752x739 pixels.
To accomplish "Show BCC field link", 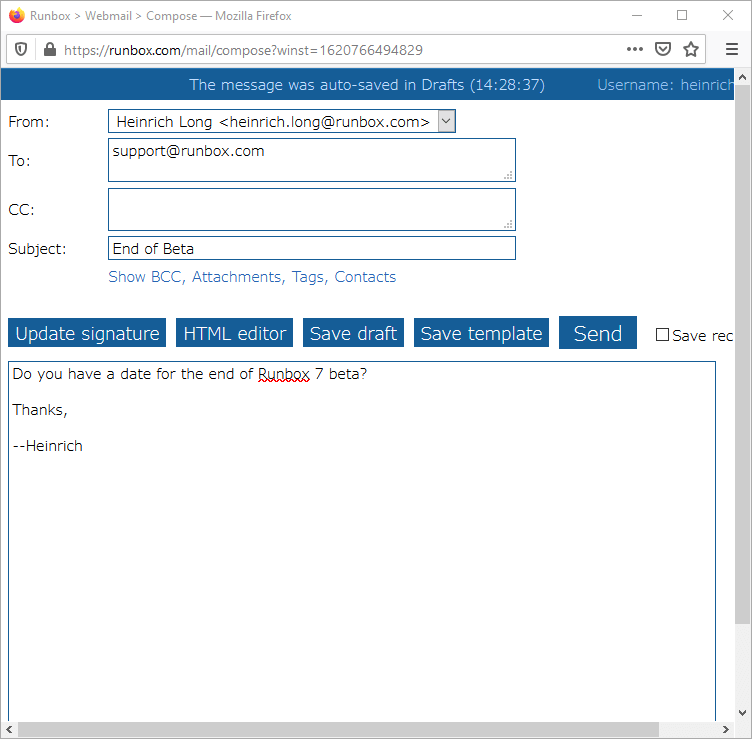I will pyautogui.click(x=146, y=277).
